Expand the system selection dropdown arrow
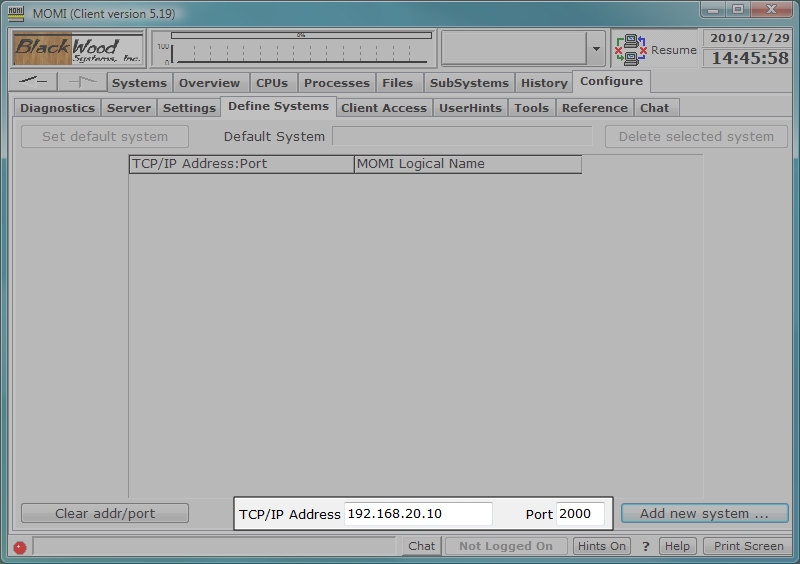The image size is (800, 564). click(596, 49)
